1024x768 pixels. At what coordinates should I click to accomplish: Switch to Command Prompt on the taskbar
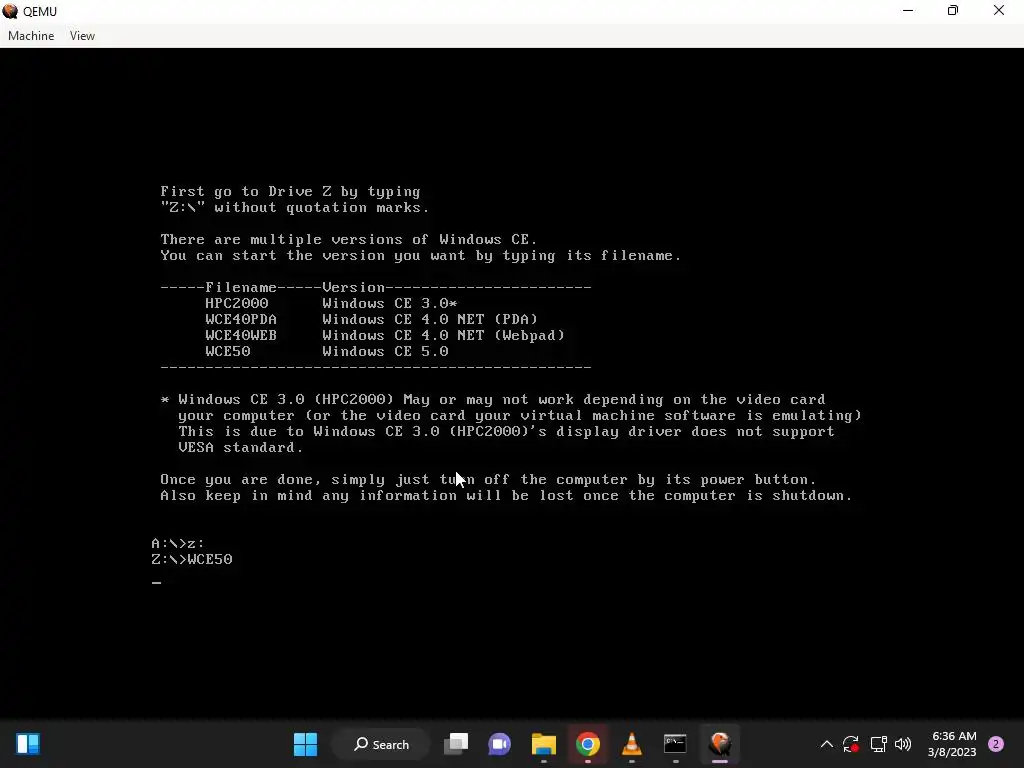675,744
